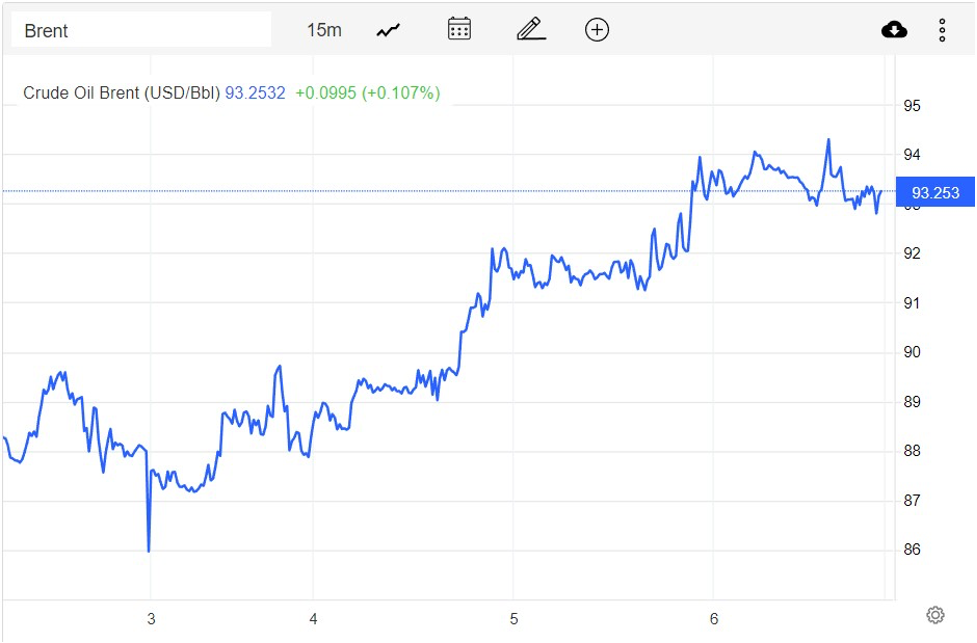Viewport: 977px width, 643px height.
Task: Click date label 6 on time axis
Action: [x=714, y=619]
